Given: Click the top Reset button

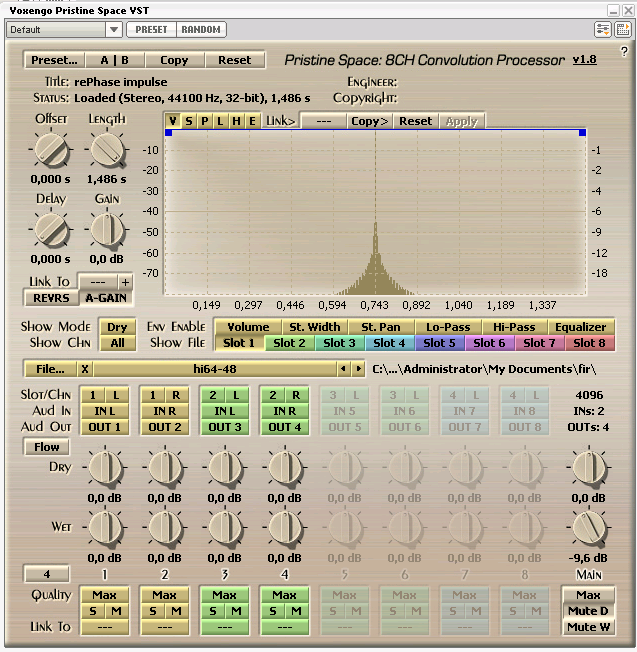Looking at the screenshot, I should click(x=235, y=60).
